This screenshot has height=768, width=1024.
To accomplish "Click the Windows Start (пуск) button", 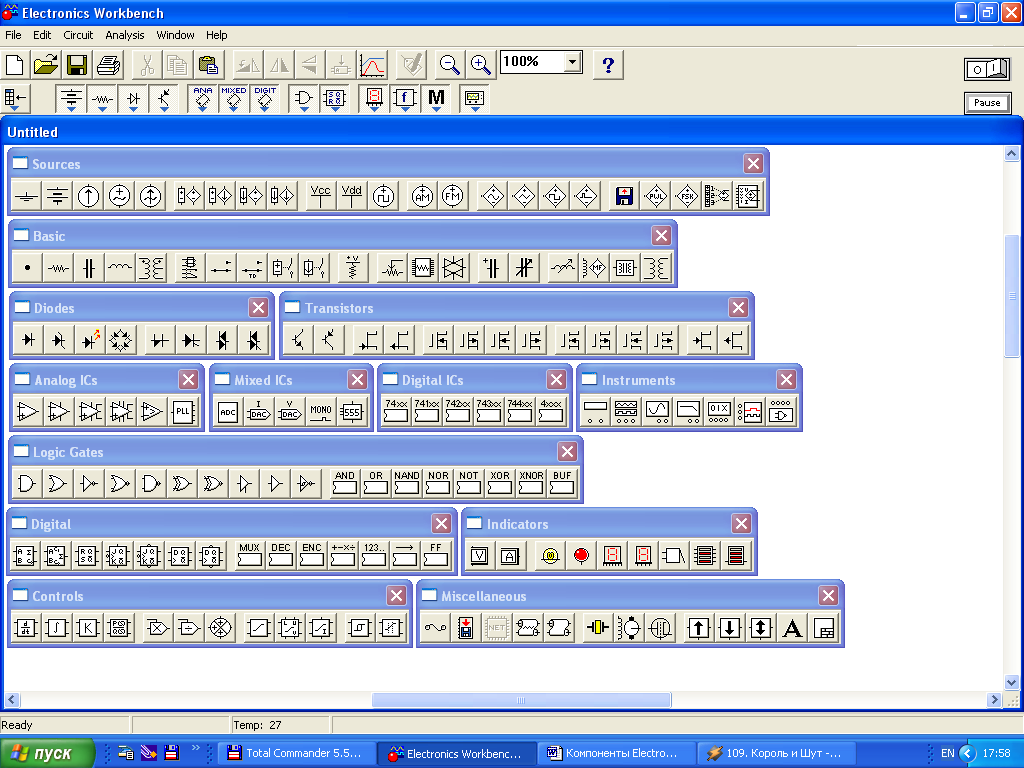I will (48, 753).
